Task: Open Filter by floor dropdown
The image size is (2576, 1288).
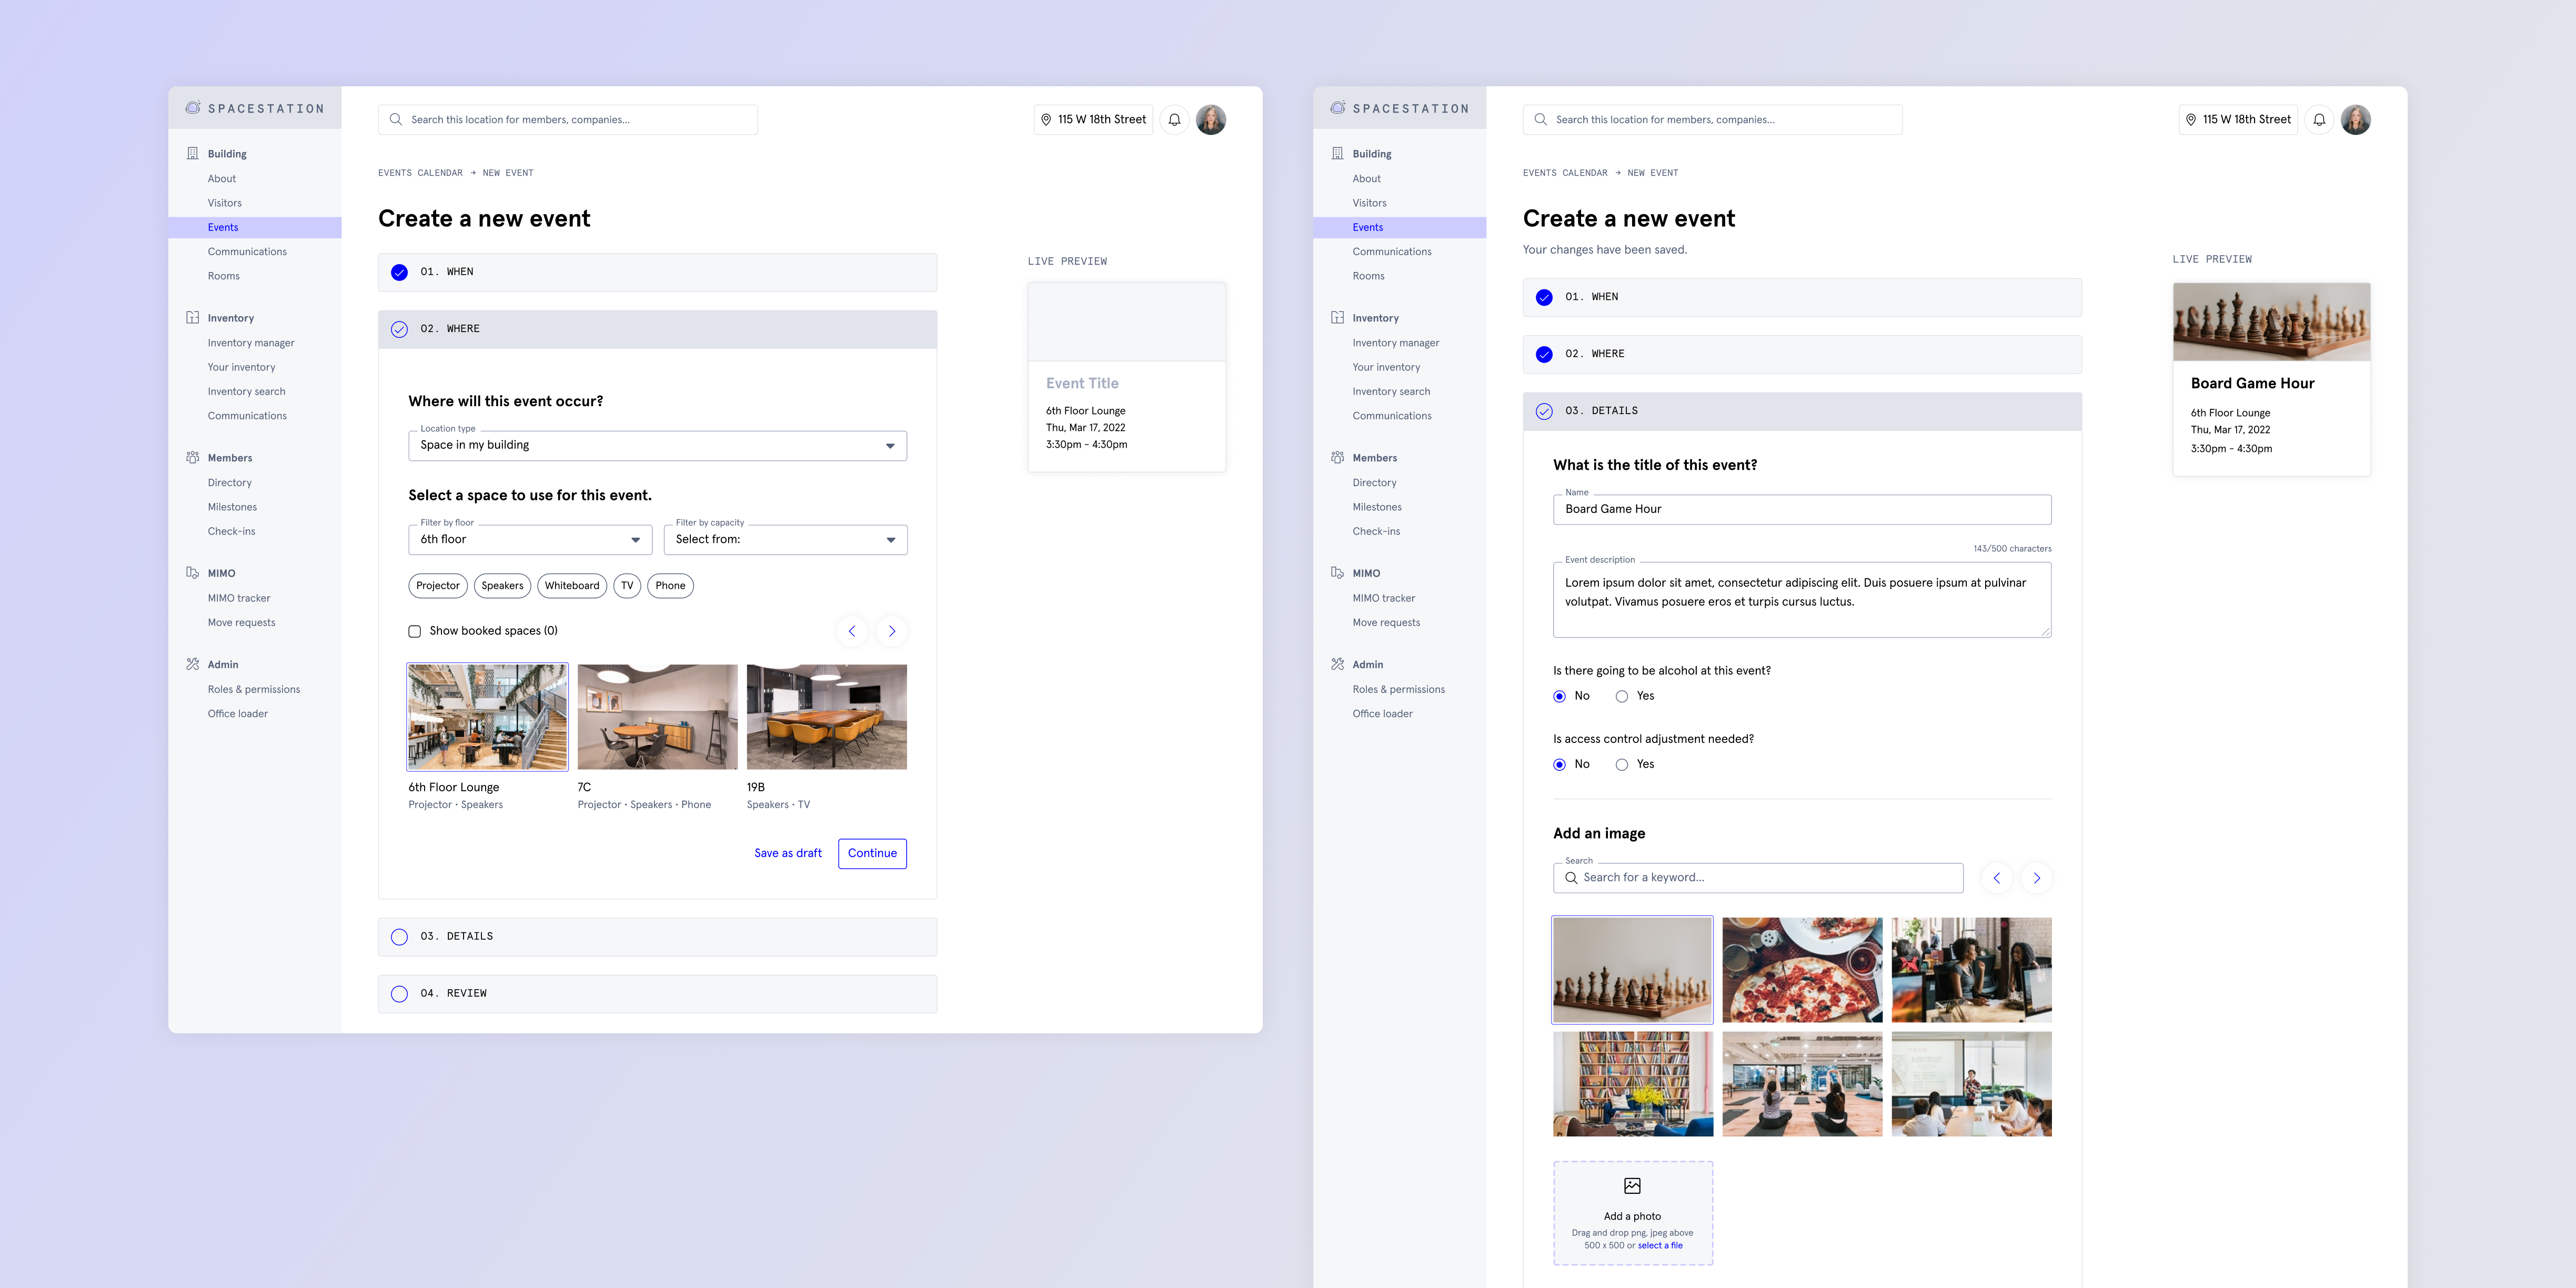Action: pyautogui.click(x=530, y=540)
